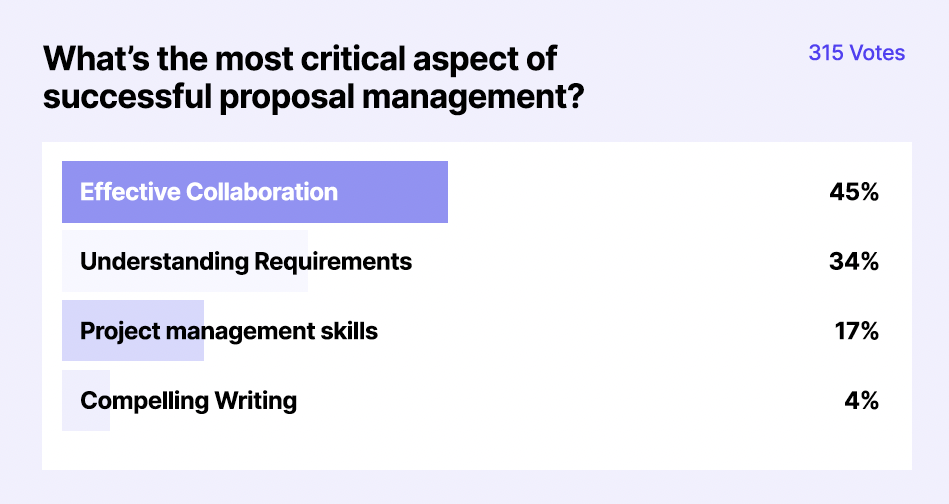Click the dark purple Effective Collaboration bar
The height and width of the screenshot is (504, 949).
pos(400,192)
